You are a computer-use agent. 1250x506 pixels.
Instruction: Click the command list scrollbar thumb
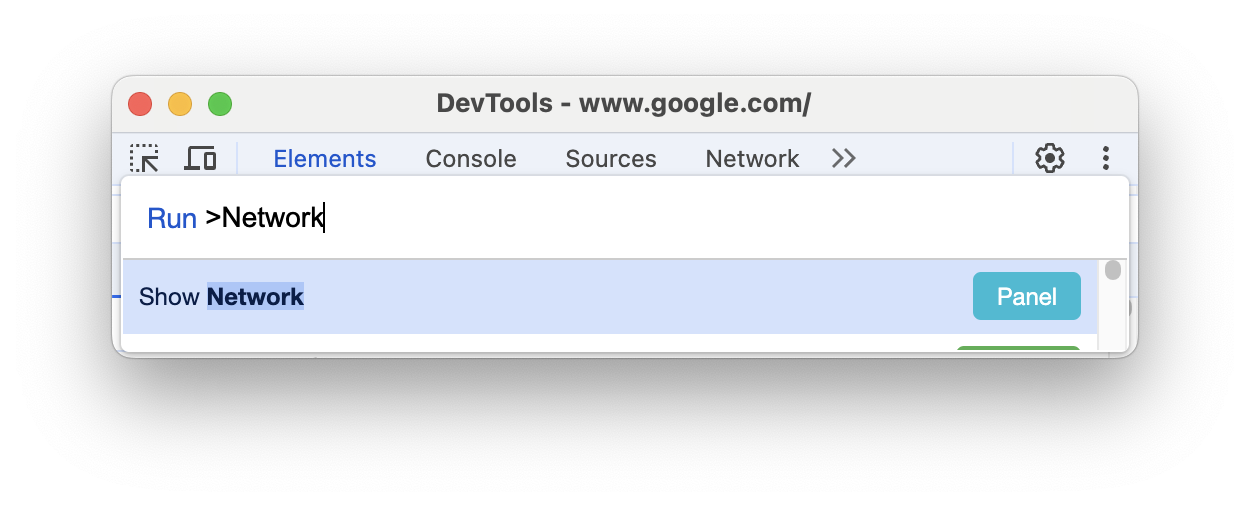(1112, 270)
